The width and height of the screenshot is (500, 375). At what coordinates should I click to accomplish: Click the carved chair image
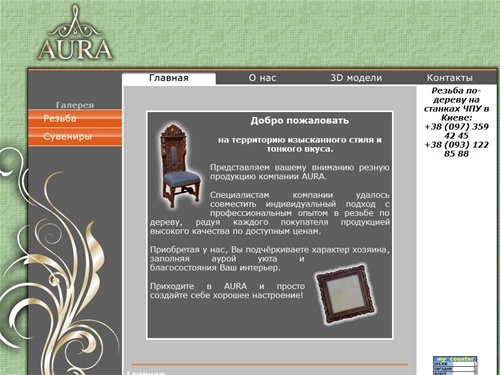(180, 166)
